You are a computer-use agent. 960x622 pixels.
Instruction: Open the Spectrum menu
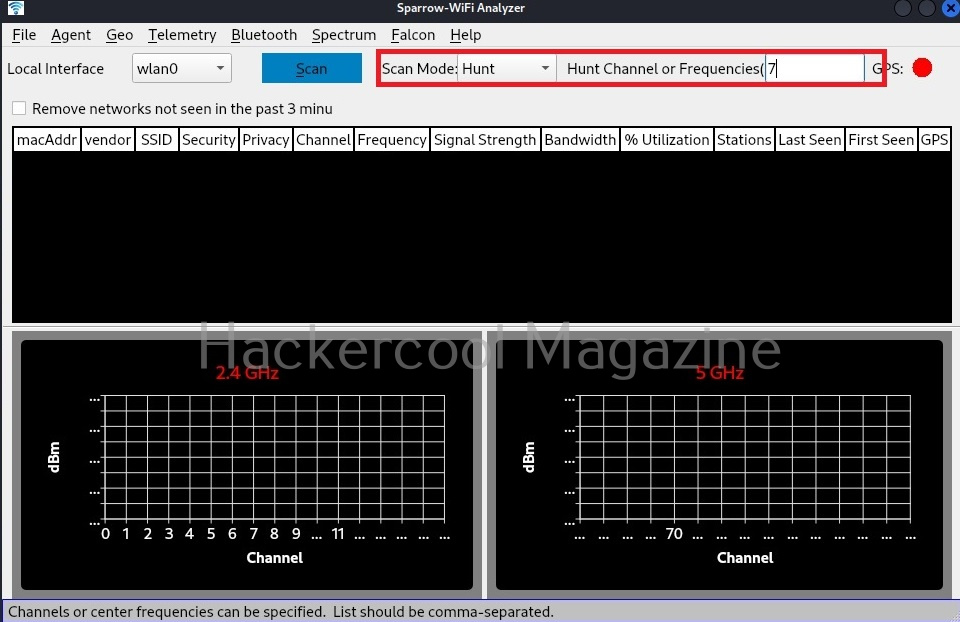coord(344,35)
